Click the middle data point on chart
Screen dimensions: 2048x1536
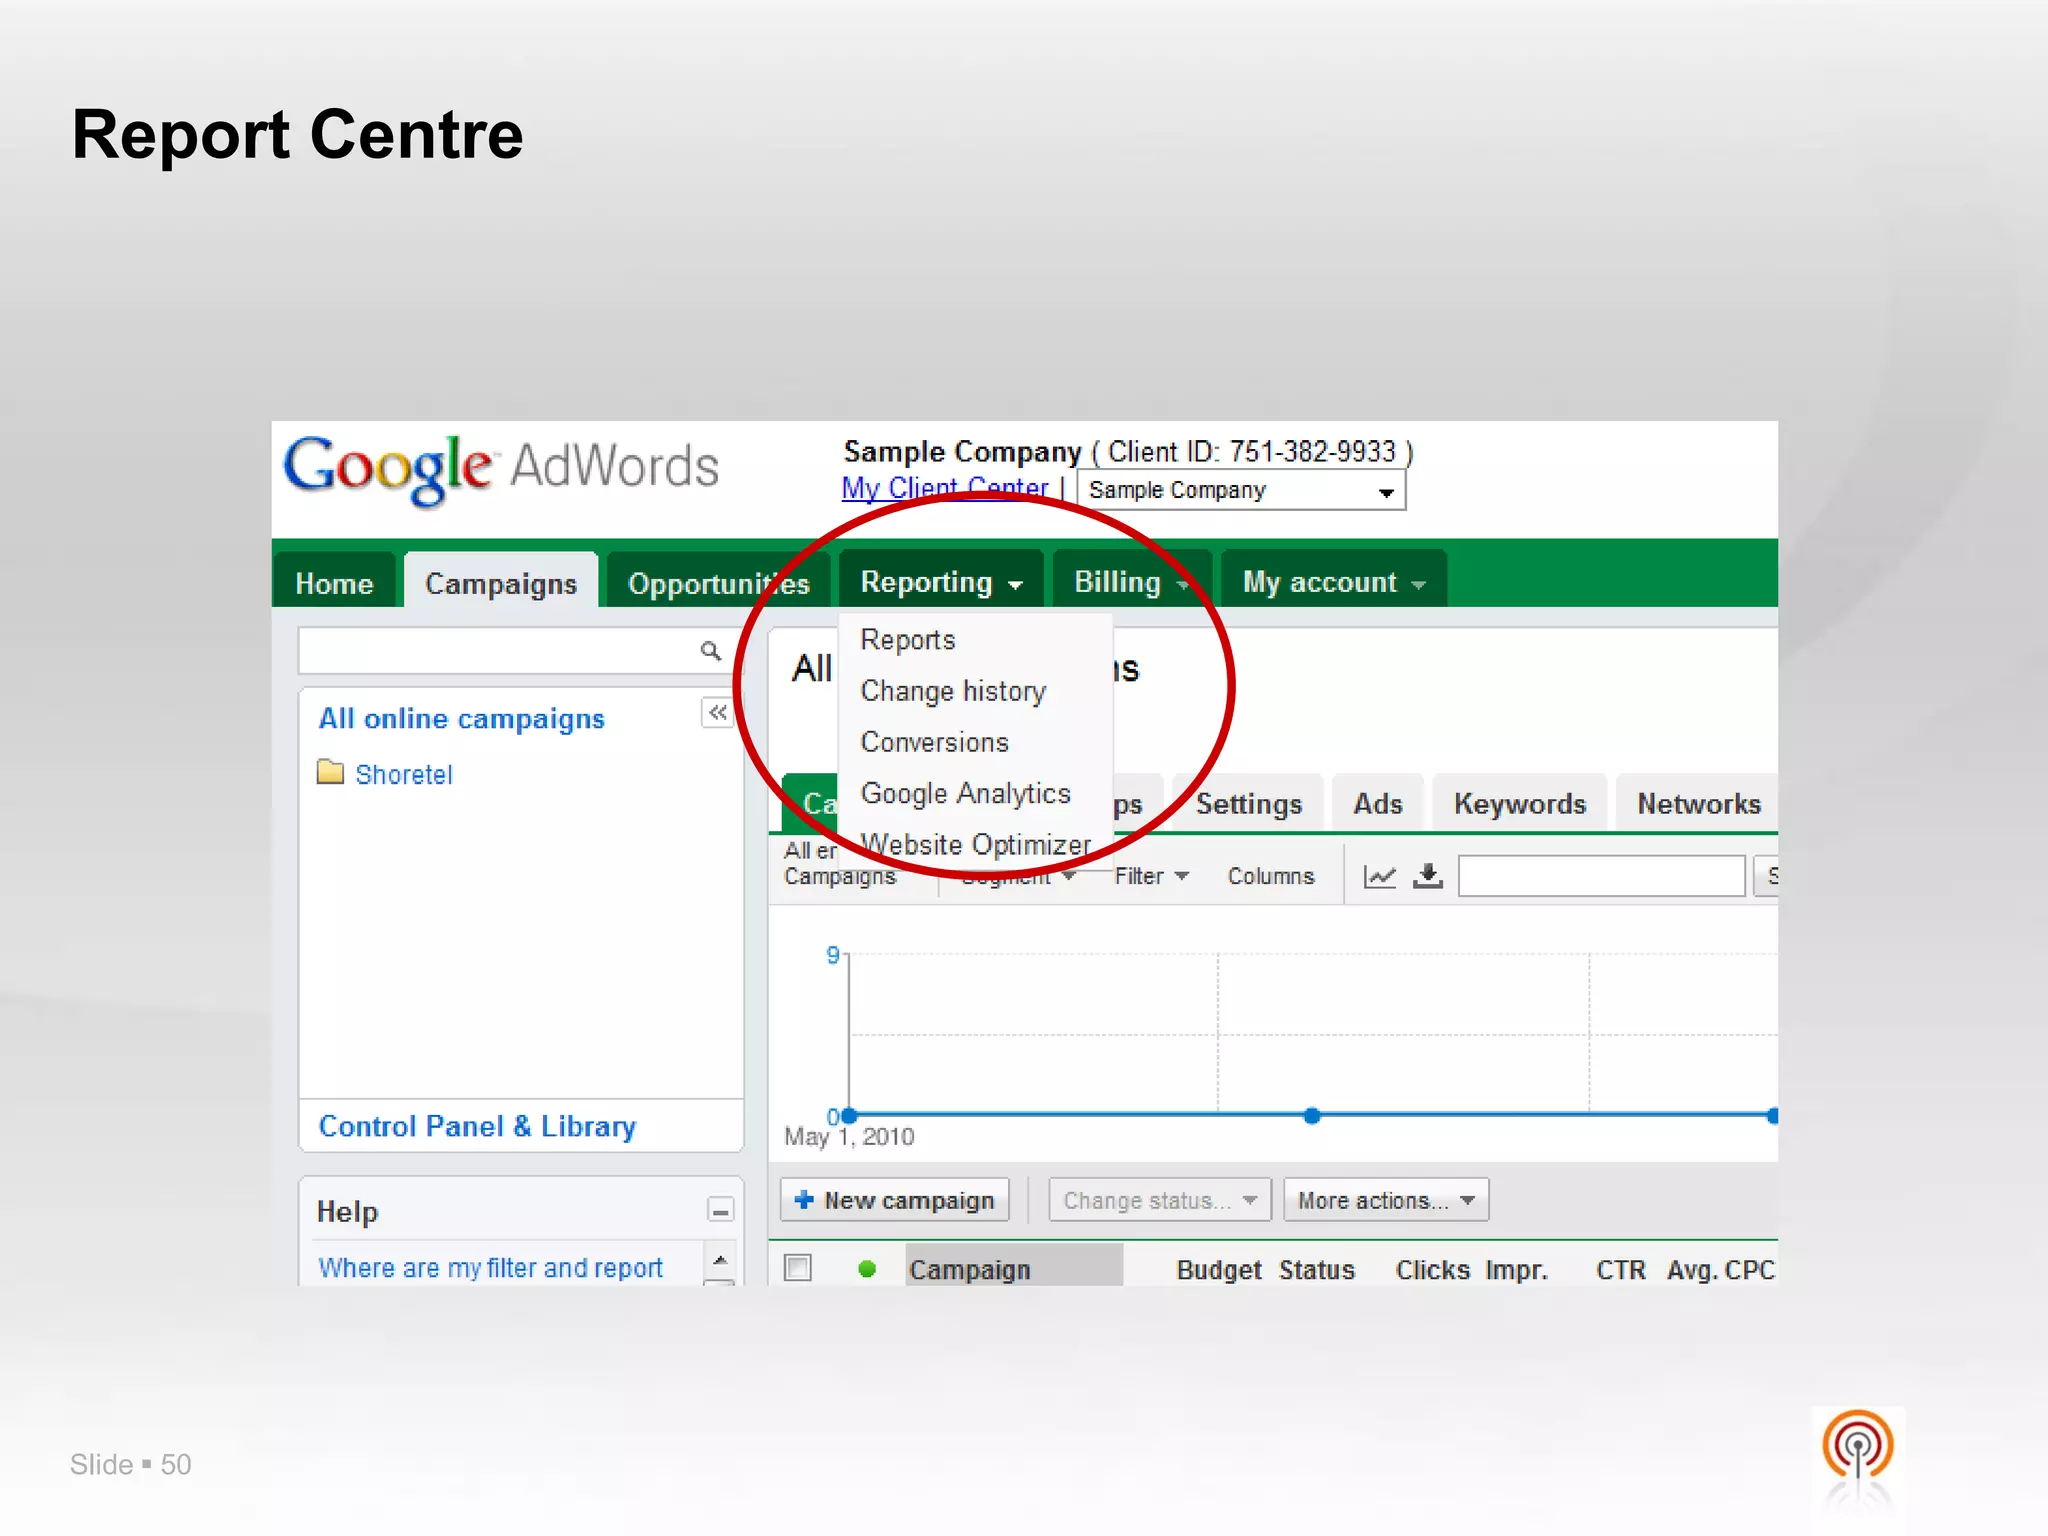(1312, 1116)
